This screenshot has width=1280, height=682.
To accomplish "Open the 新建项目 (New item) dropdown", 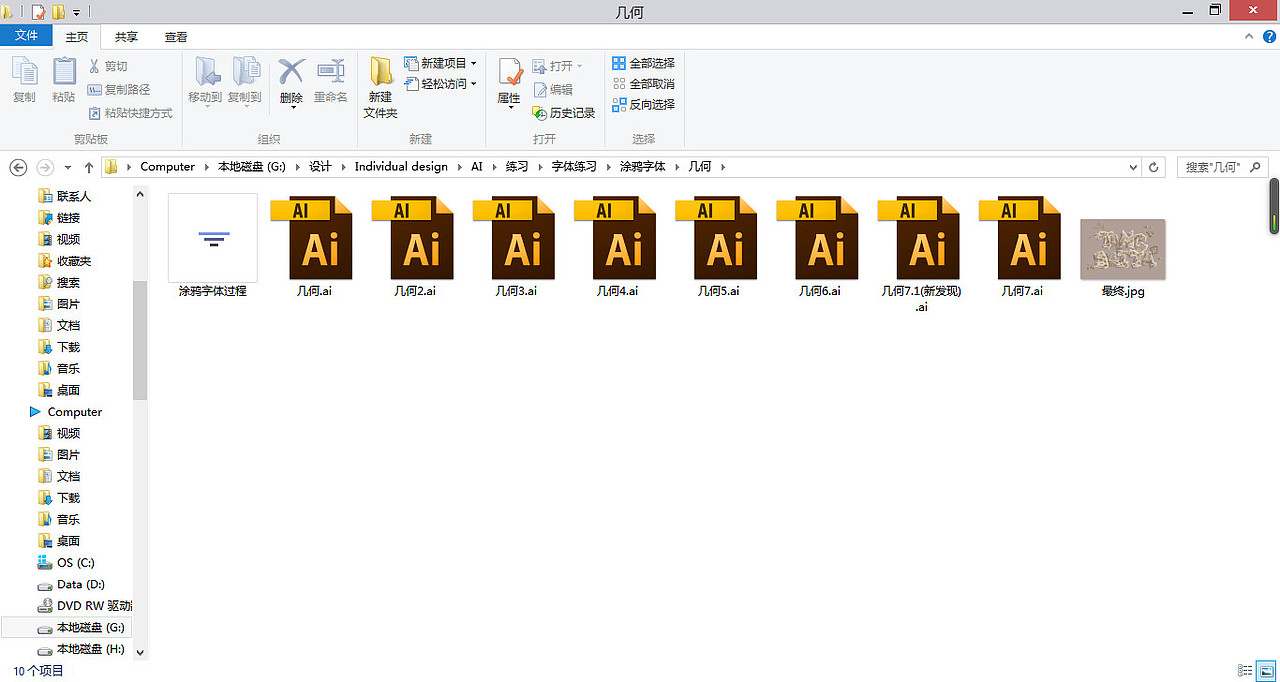I will click(x=442, y=63).
